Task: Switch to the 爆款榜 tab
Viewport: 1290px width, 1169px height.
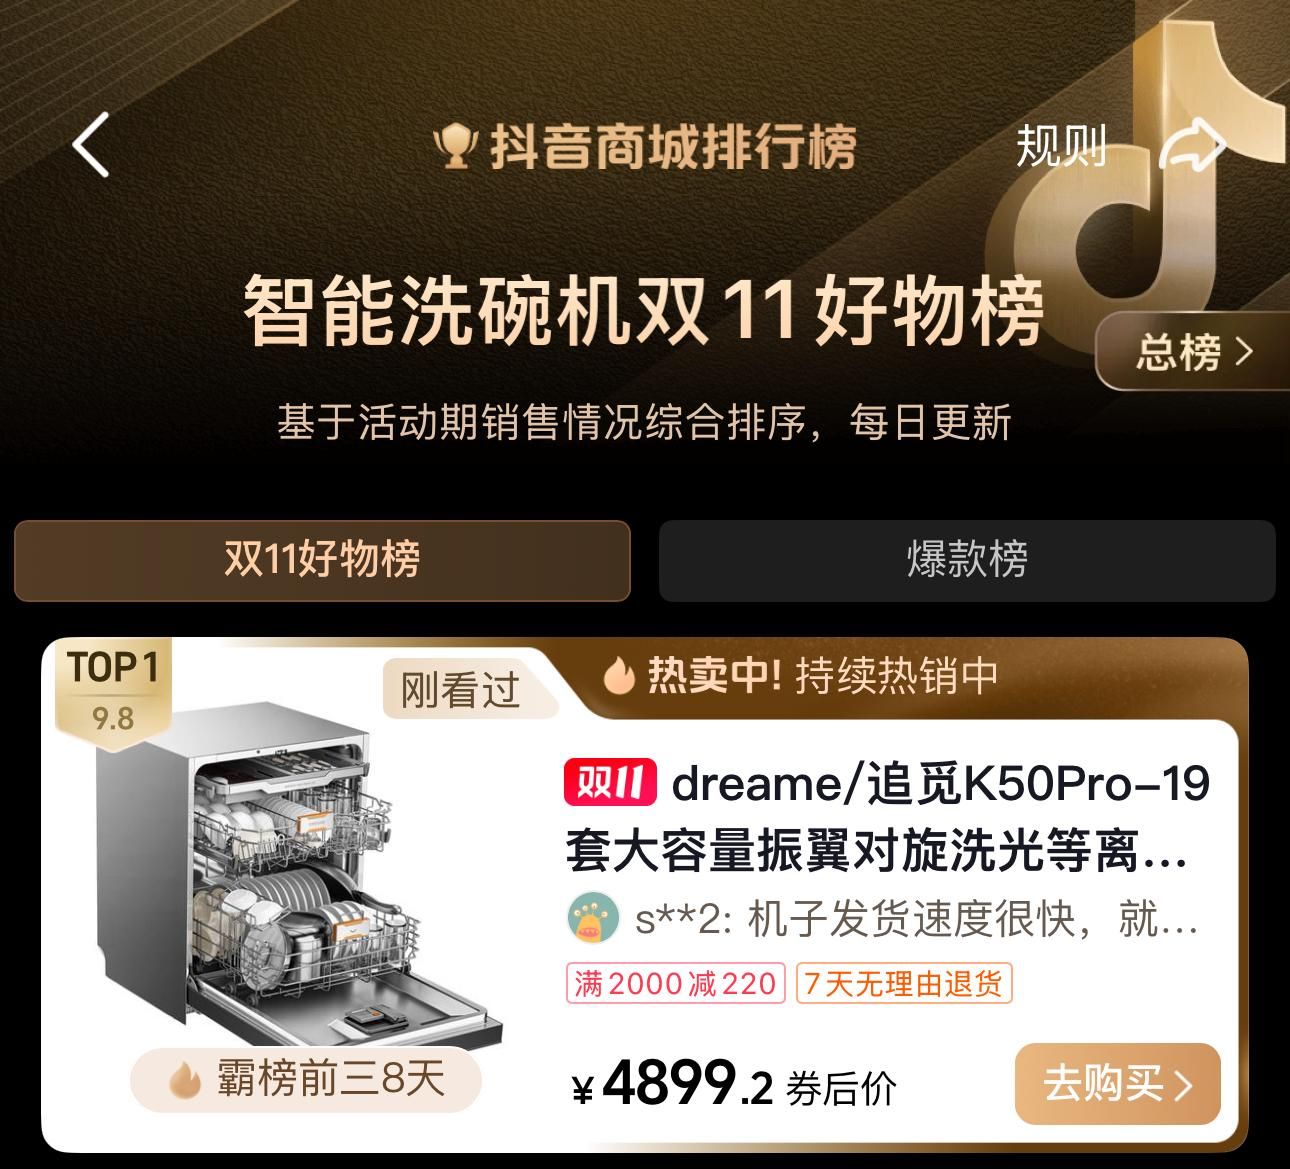Action: point(967,560)
